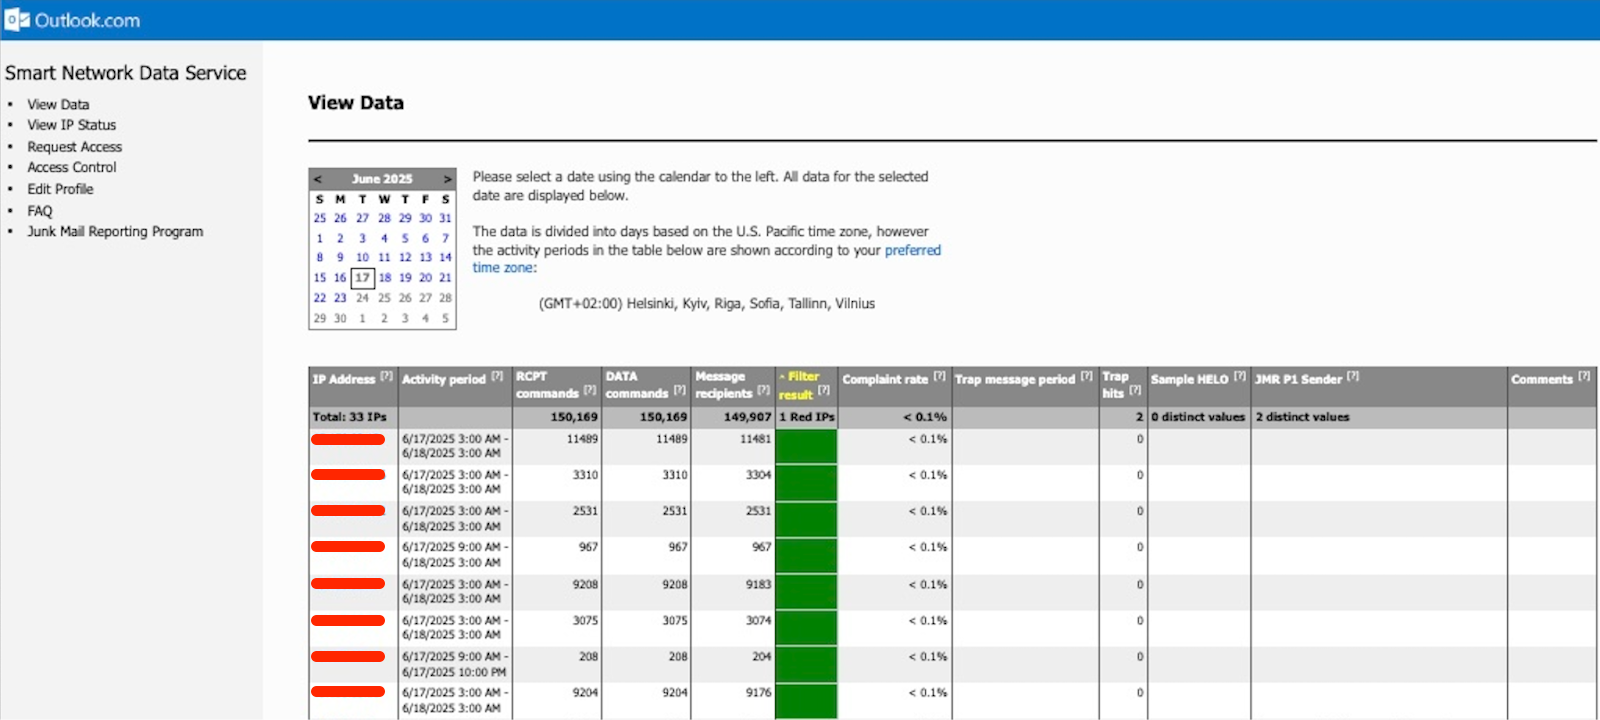1600x720 pixels.
Task: Go to previous month in calendar
Action: tap(318, 179)
